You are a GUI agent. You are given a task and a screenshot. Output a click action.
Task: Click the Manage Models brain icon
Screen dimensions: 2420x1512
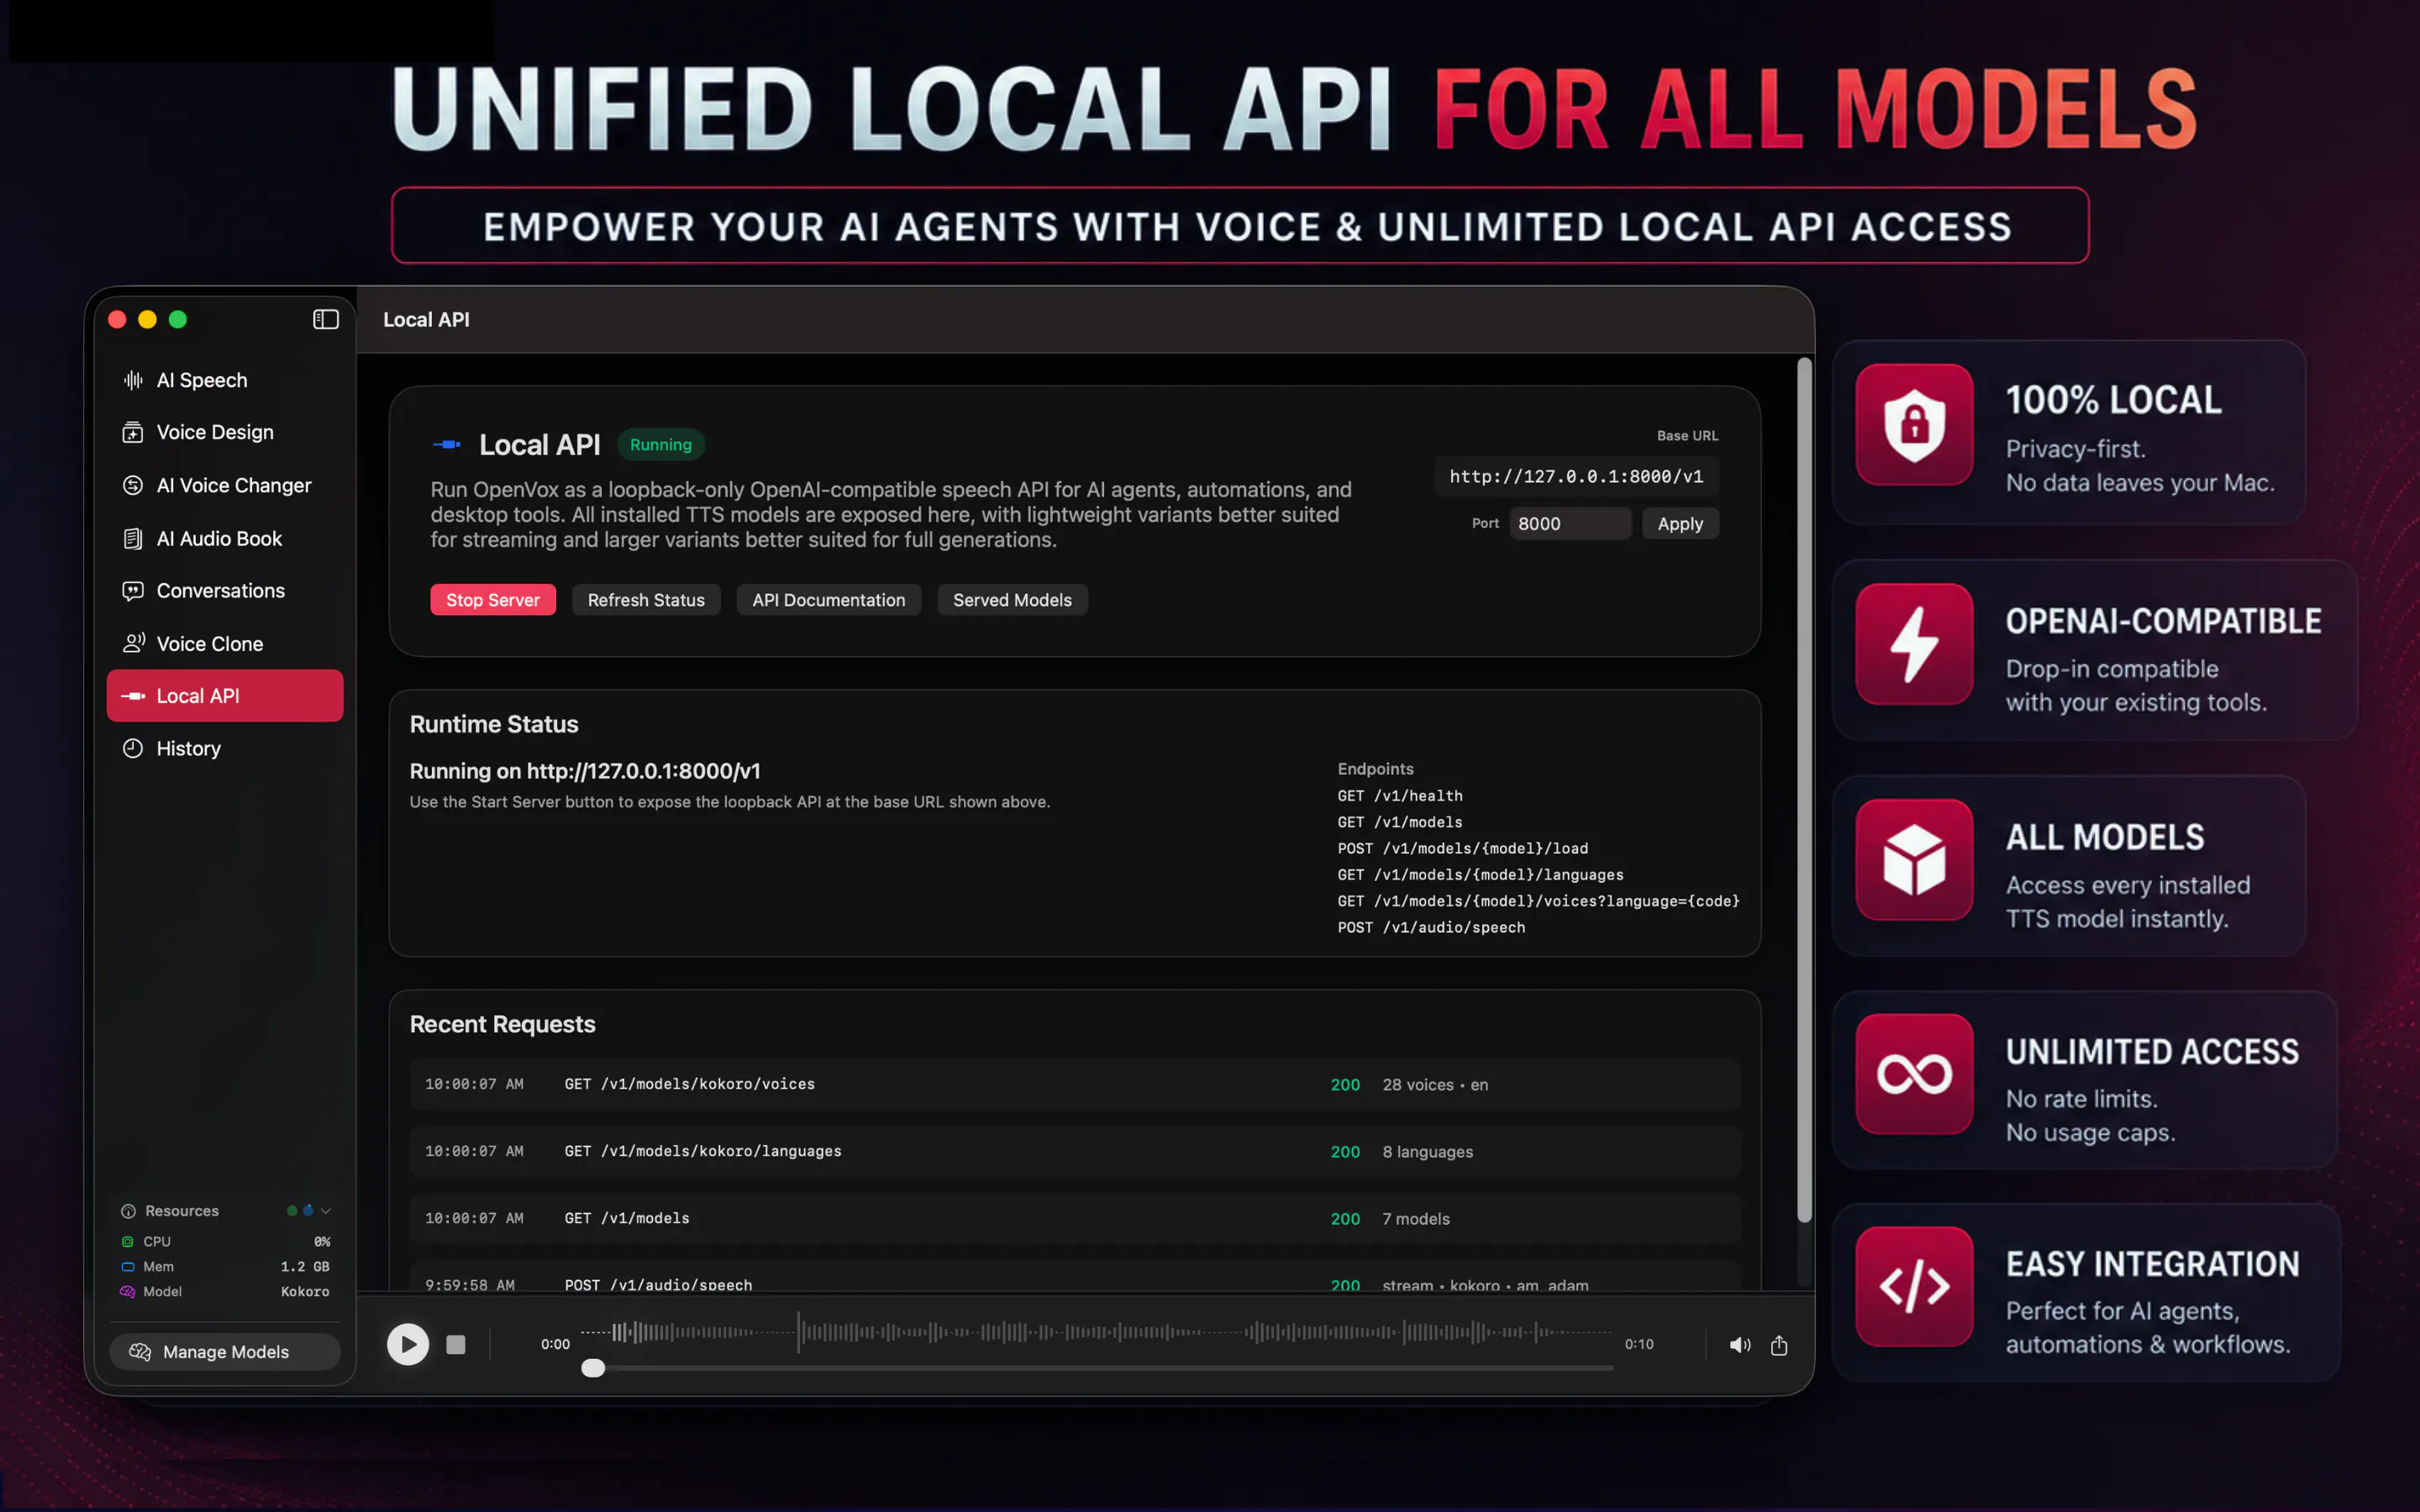tap(140, 1351)
